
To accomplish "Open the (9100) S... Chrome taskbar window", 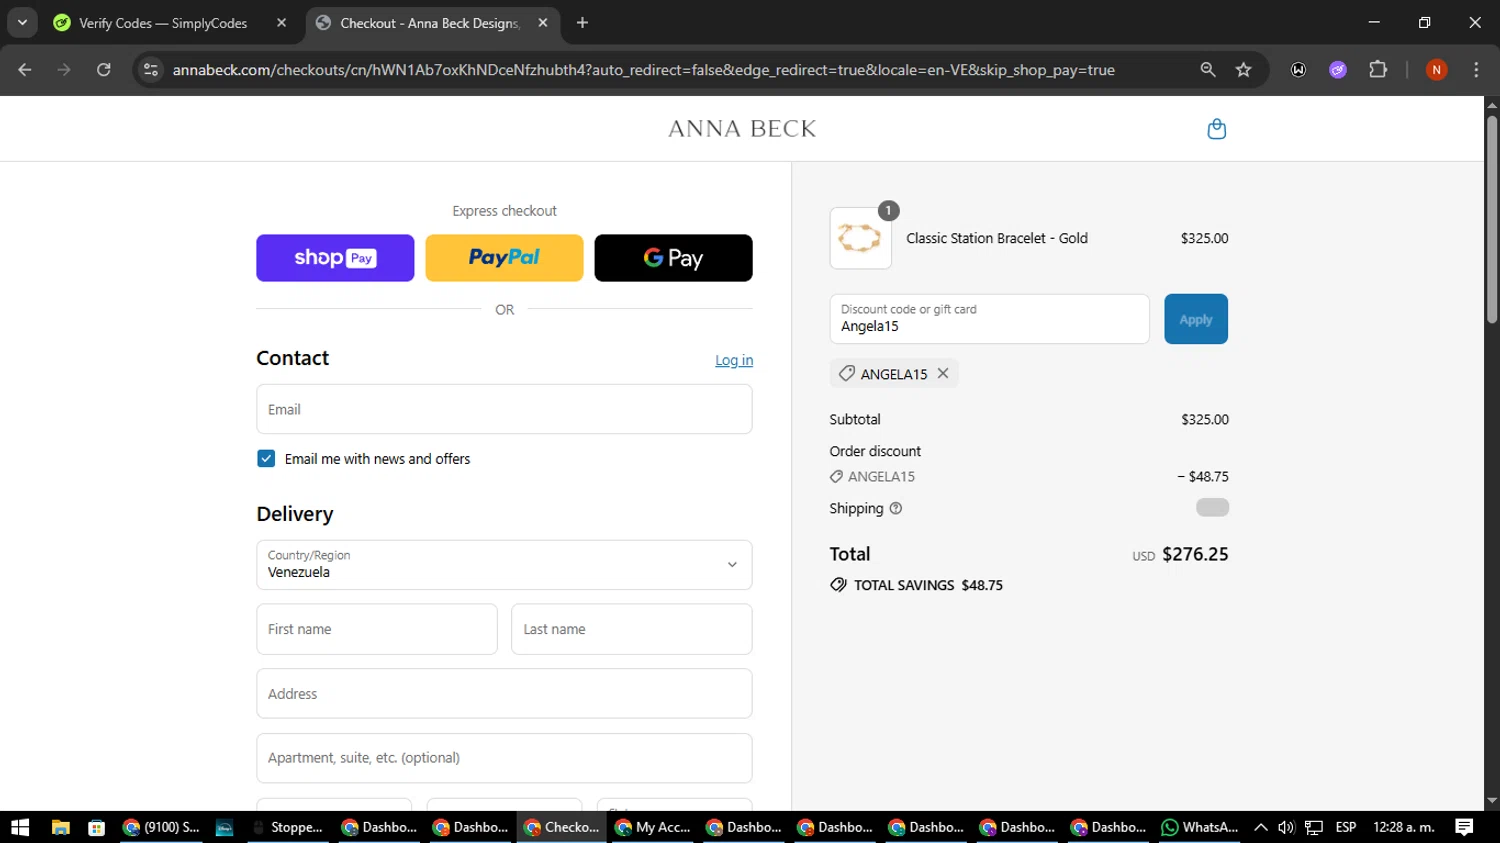I will point(161,827).
